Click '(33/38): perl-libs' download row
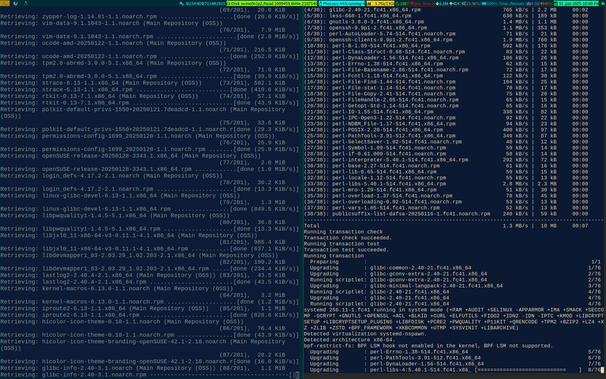The height and width of the screenshot is (379, 606). click(446, 184)
